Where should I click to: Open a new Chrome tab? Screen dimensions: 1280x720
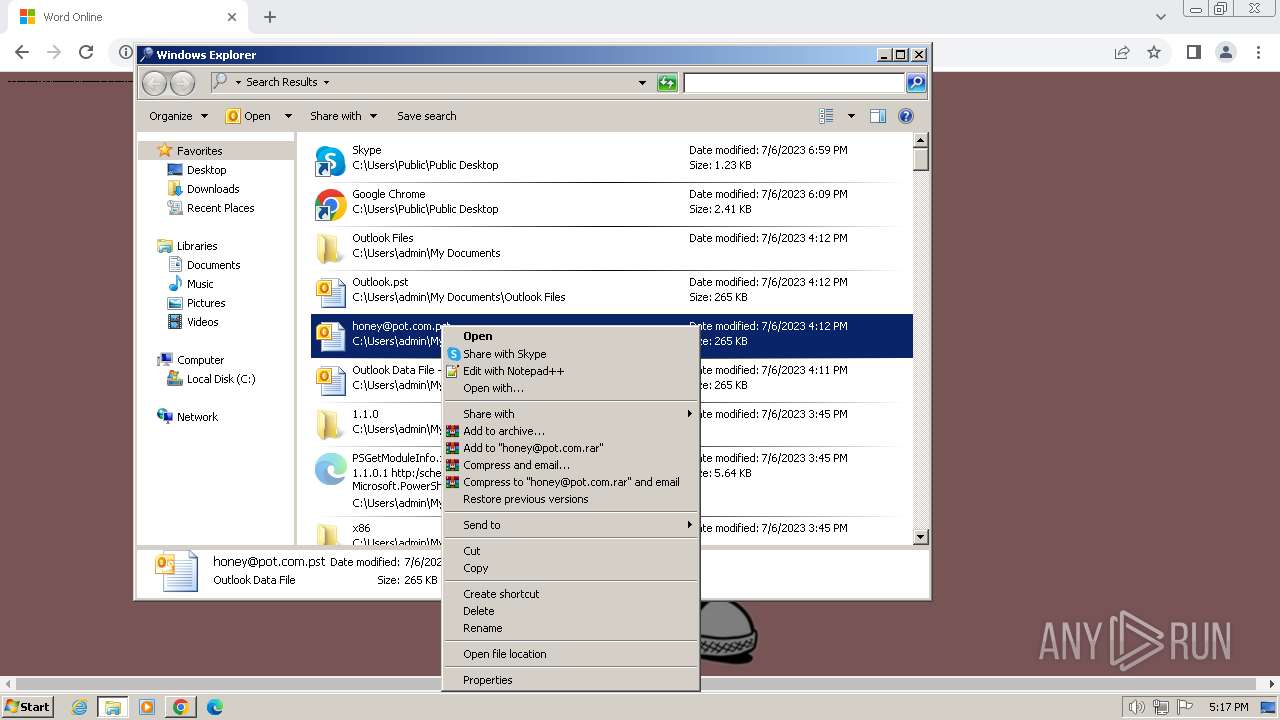[270, 17]
